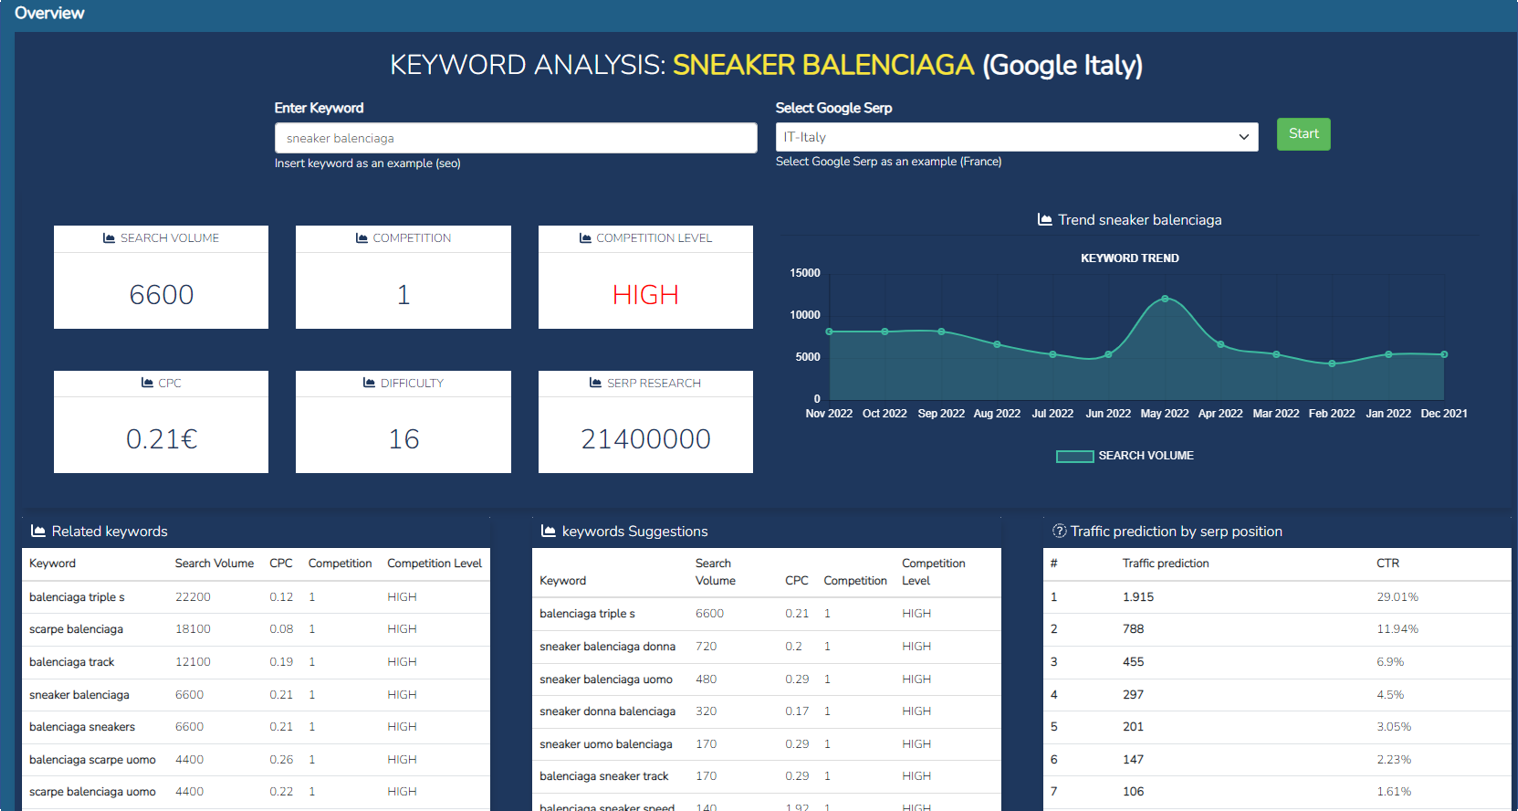Image resolution: width=1518 pixels, height=811 pixels.
Task: Click the 21400000 SERP research value
Action: click(646, 439)
